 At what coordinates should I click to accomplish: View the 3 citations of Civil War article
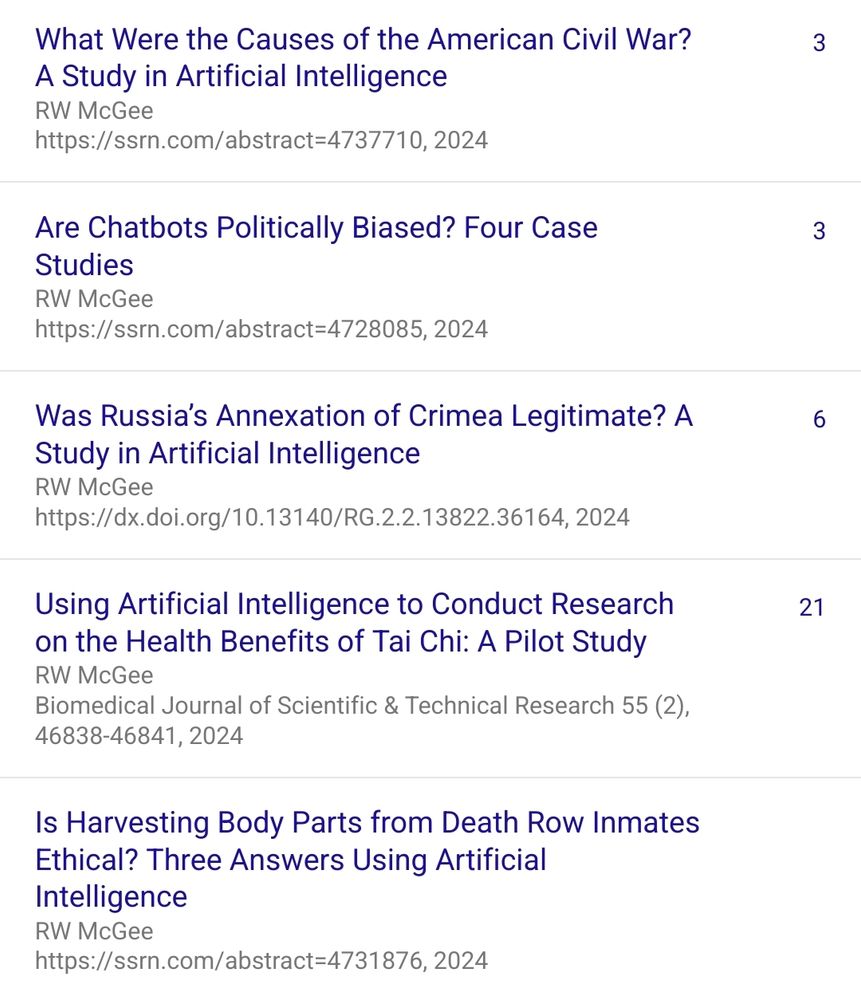click(x=819, y=43)
